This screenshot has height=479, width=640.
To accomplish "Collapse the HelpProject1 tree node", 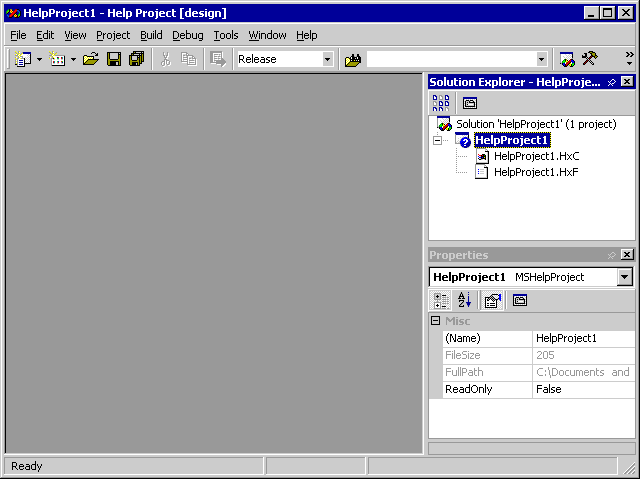I will 437,141.
